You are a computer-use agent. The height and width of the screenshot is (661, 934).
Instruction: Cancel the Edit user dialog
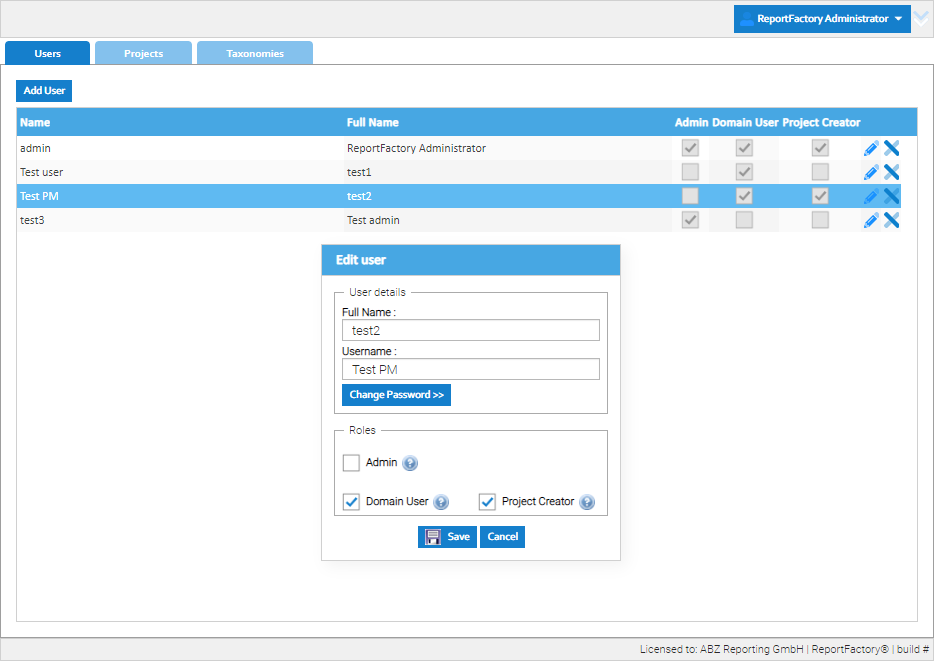(502, 537)
